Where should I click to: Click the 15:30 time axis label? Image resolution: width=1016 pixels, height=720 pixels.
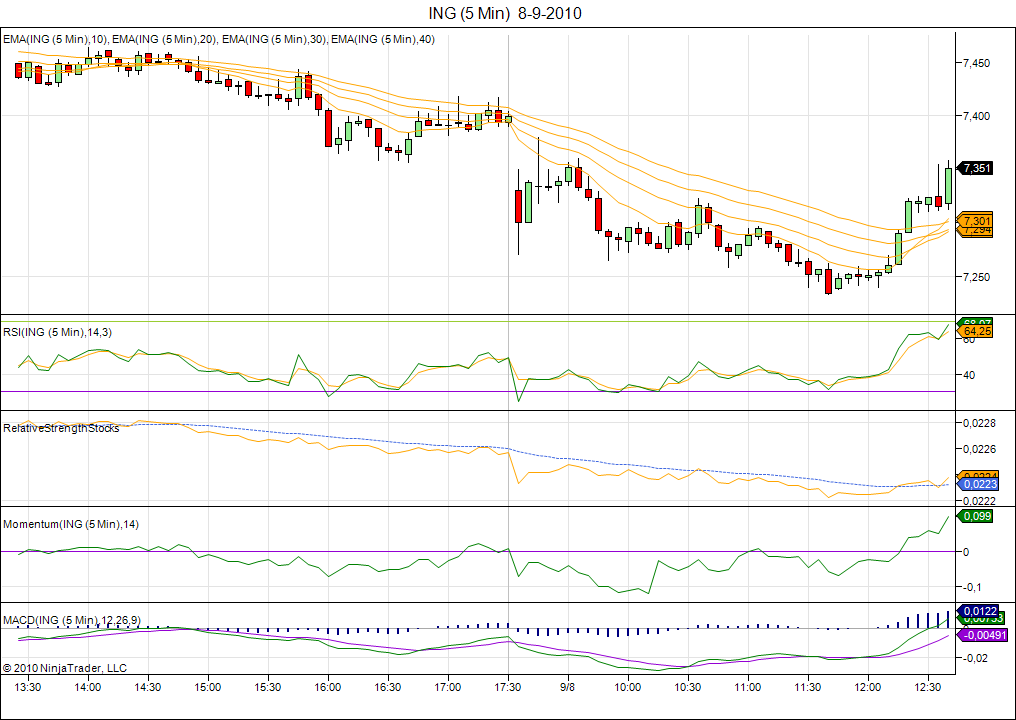[268, 686]
